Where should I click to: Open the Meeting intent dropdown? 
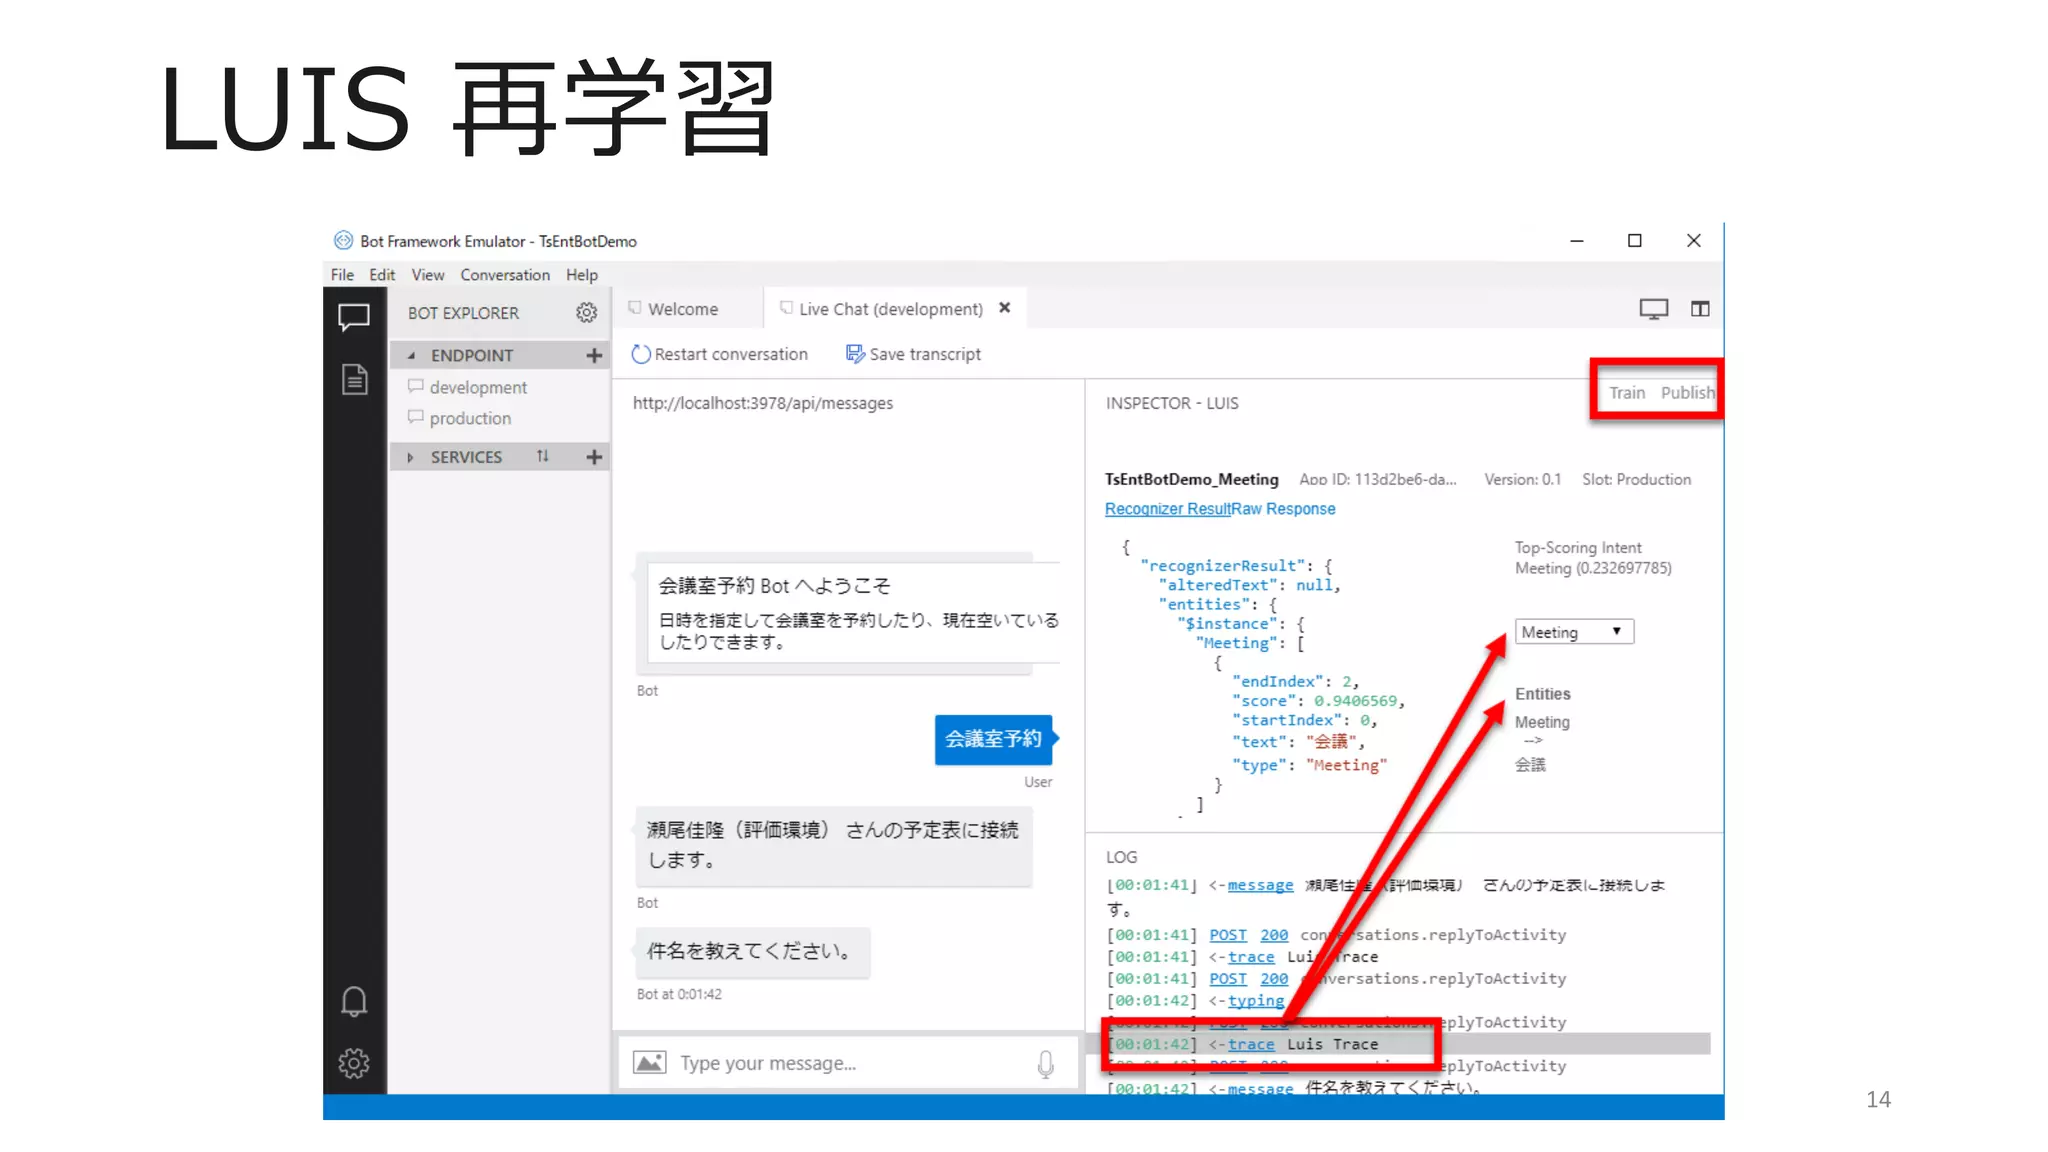click(1574, 632)
